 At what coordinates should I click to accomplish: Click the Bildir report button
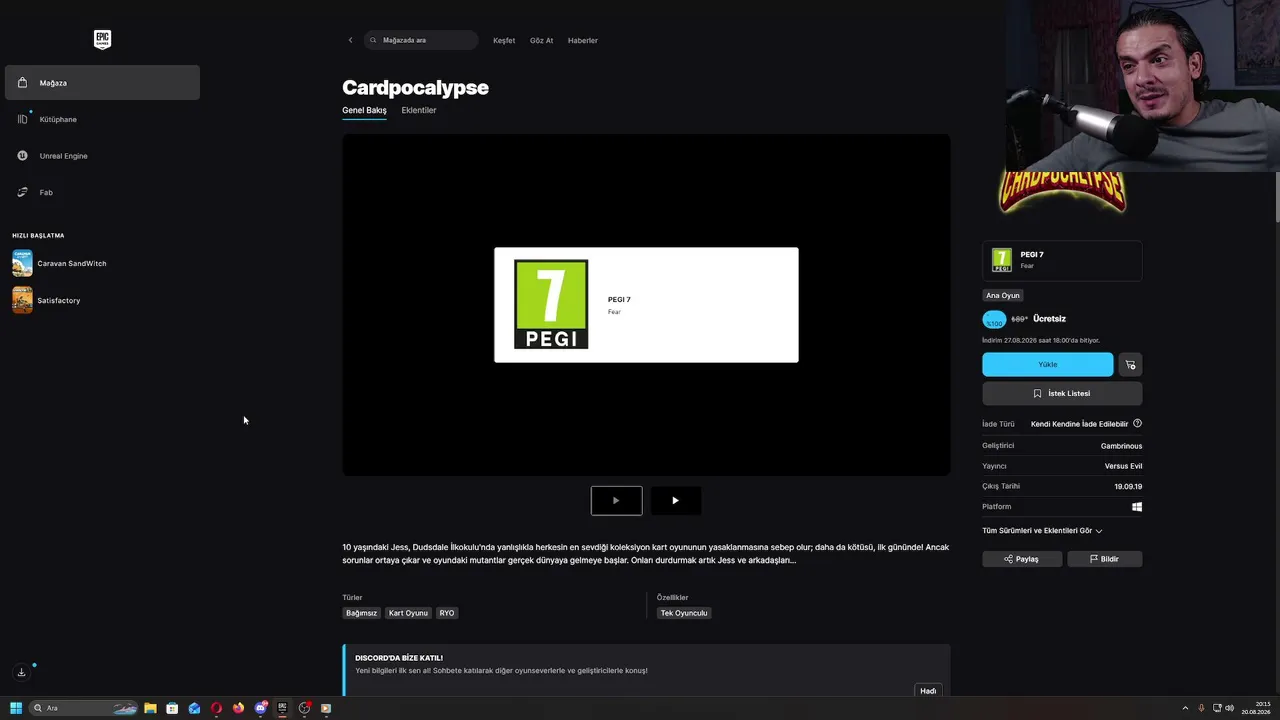click(x=1104, y=559)
